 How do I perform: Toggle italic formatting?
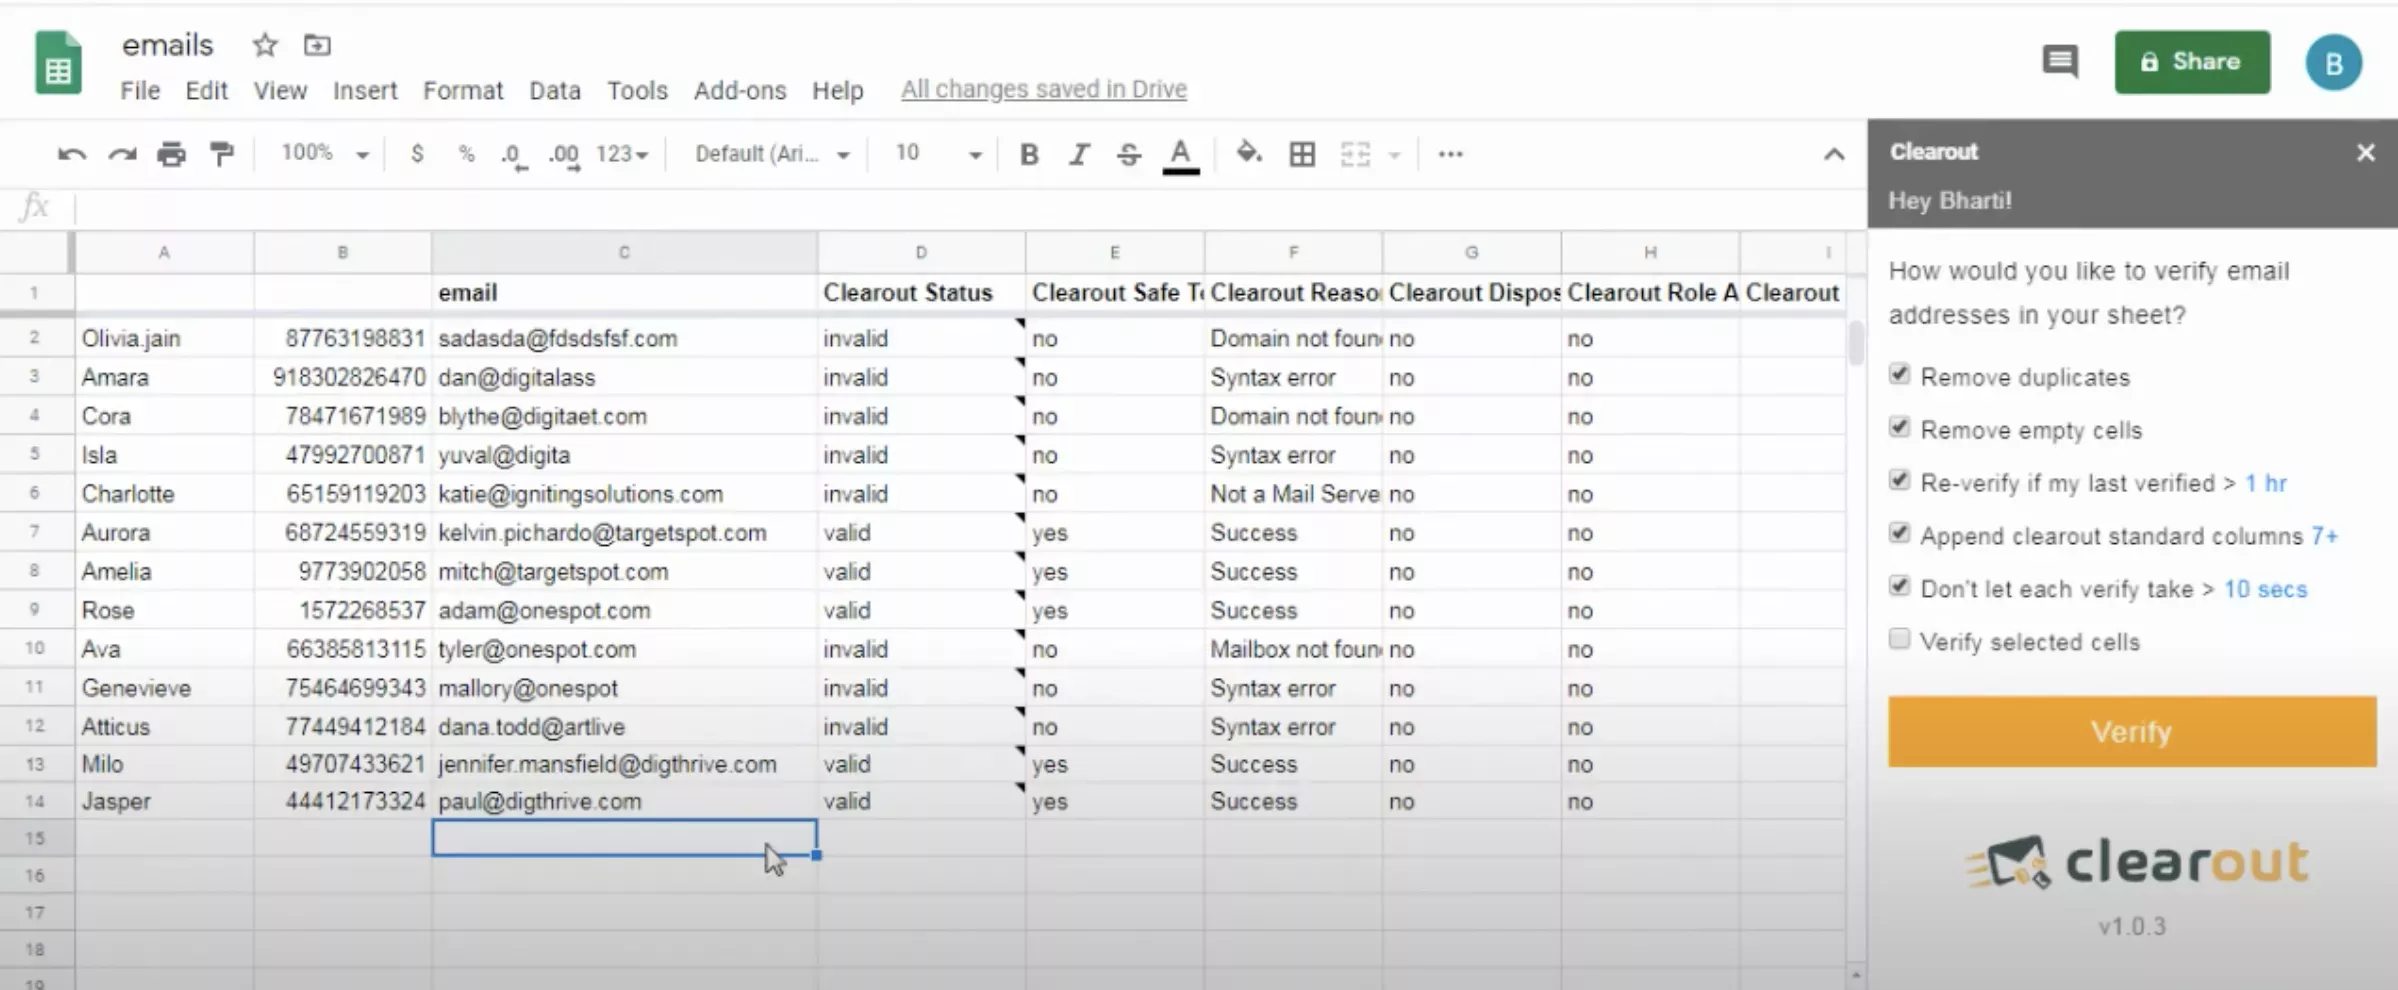[x=1079, y=154]
